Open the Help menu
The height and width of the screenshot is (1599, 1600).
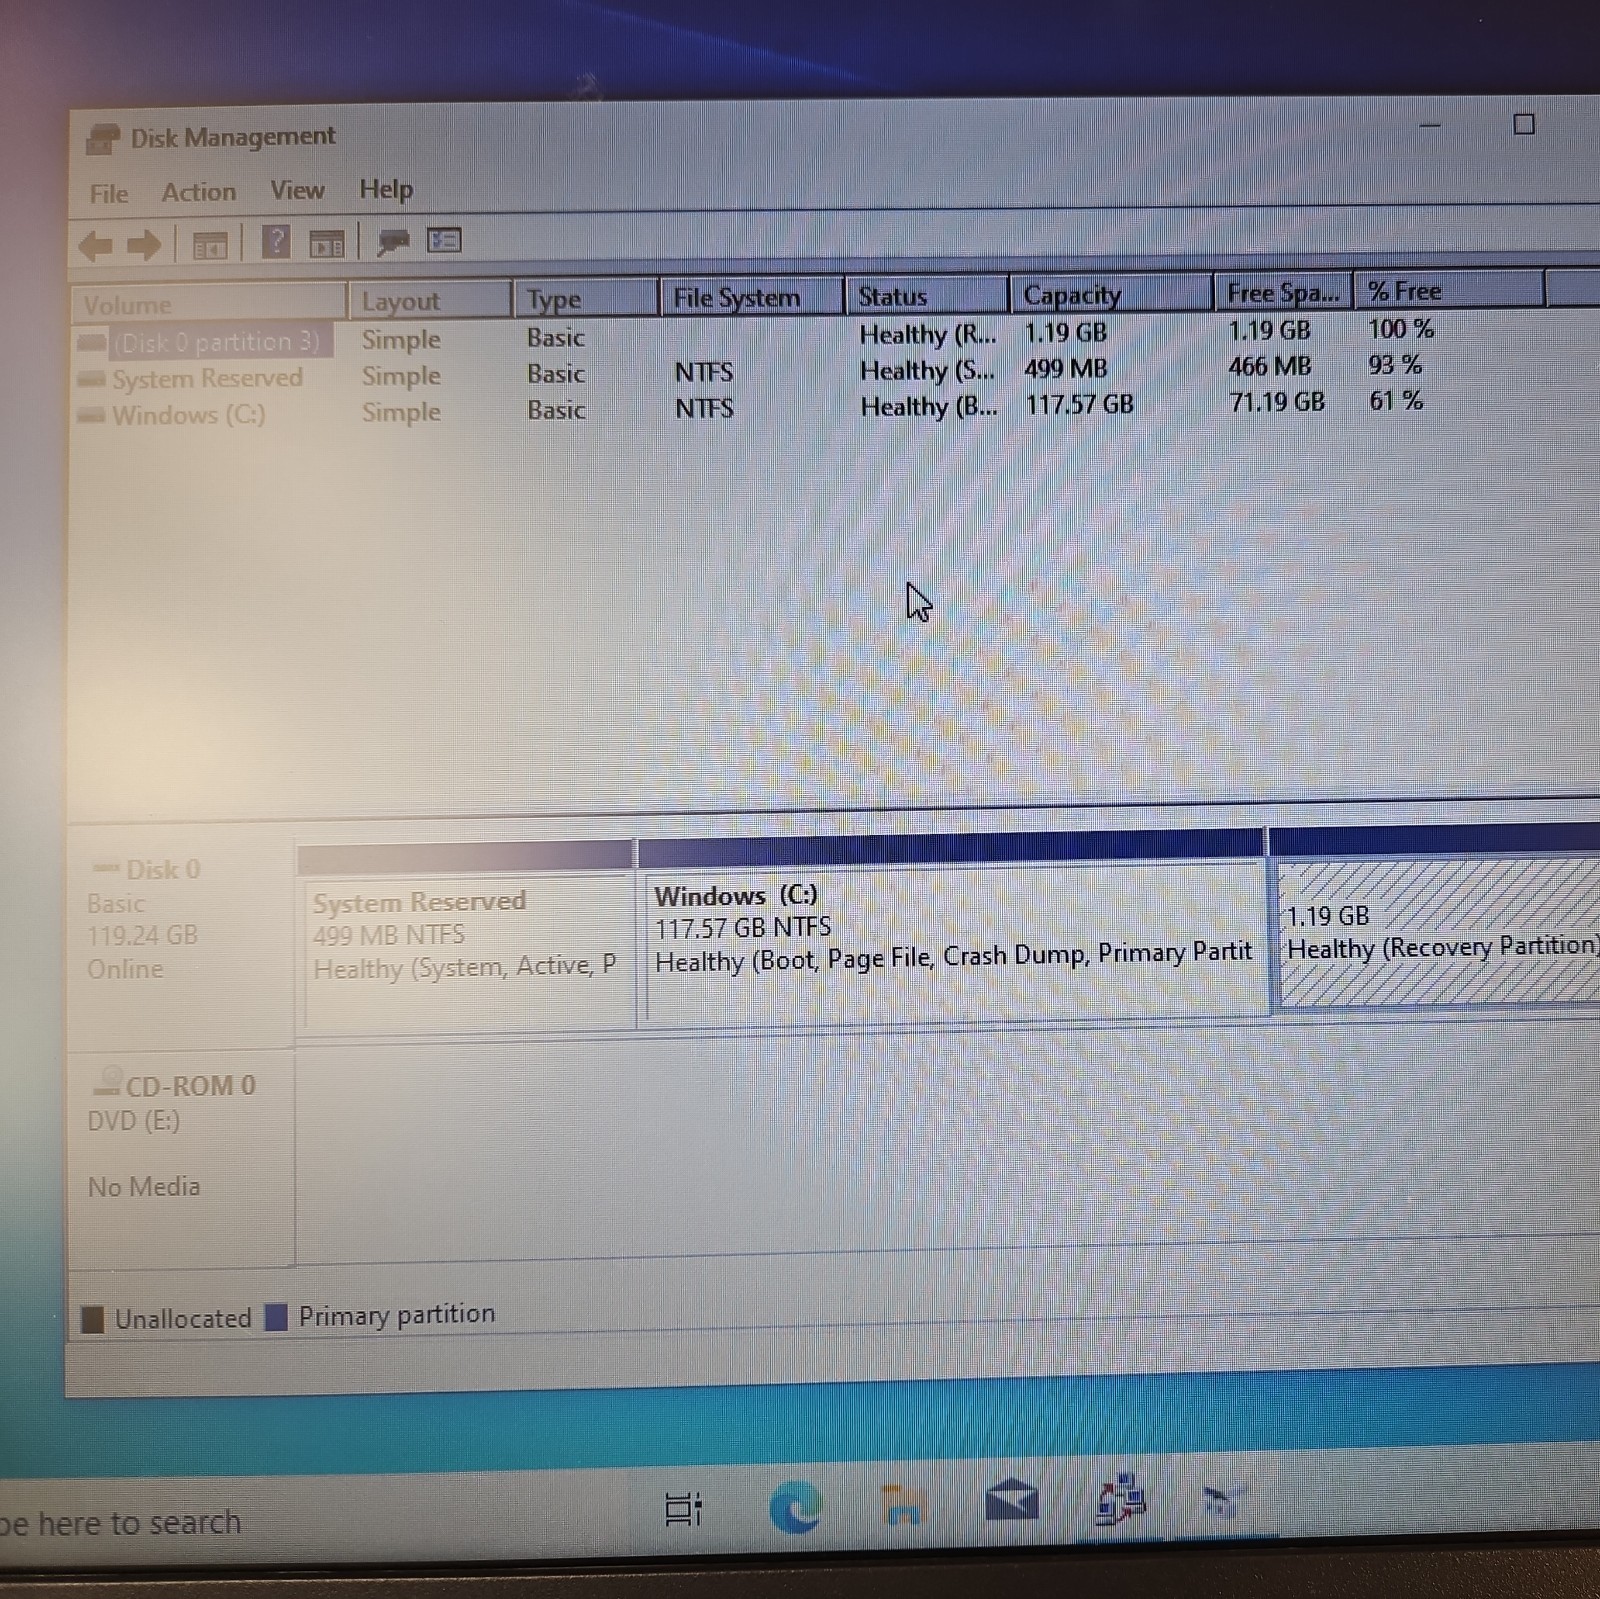[386, 189]
